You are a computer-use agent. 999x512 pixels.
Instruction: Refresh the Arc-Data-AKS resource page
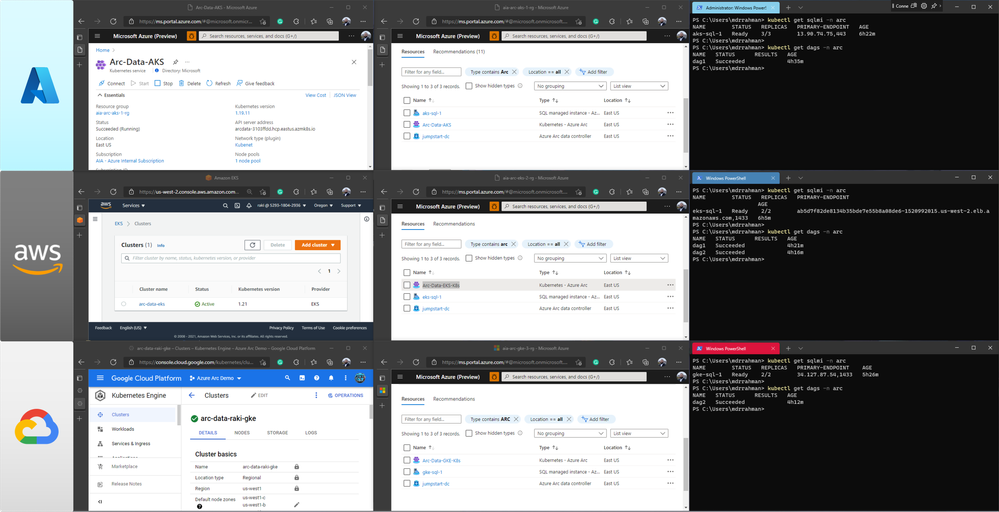click(x=219, y=83)
